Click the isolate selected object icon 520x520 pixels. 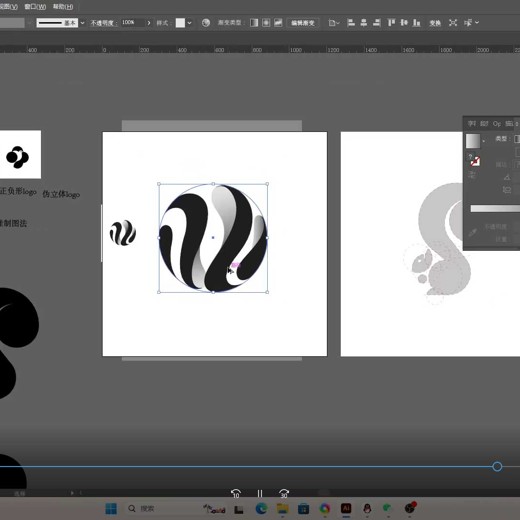coord(453,23)
